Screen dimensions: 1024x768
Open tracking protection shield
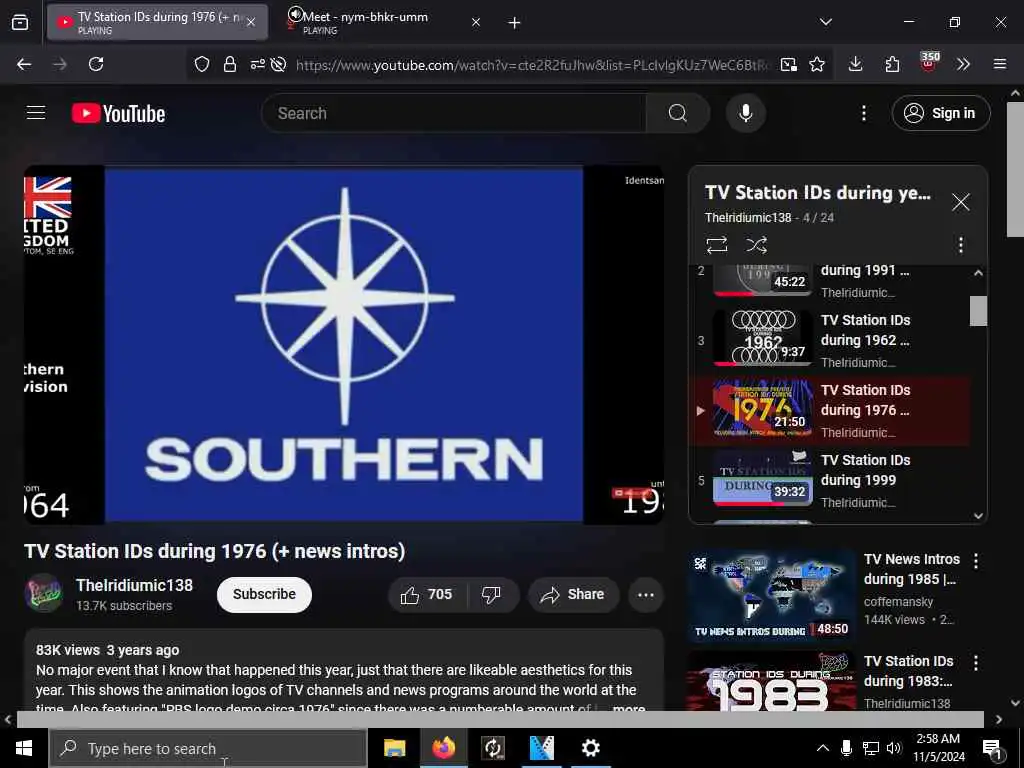point(202,64)
